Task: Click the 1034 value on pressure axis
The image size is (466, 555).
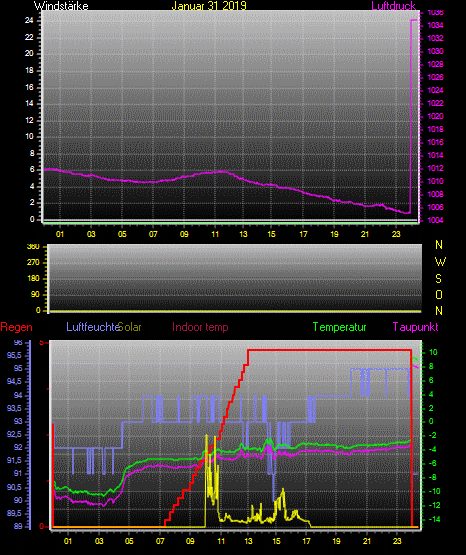Action: tap(435, 25)
